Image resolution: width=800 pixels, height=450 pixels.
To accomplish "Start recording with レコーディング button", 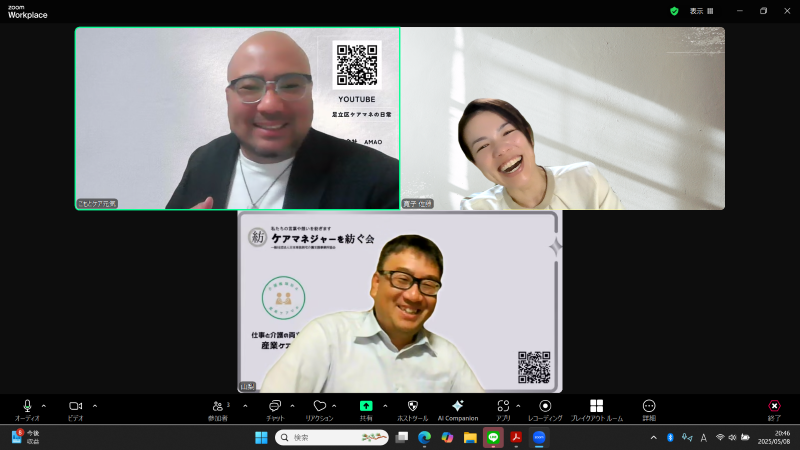I will (545, 406).
